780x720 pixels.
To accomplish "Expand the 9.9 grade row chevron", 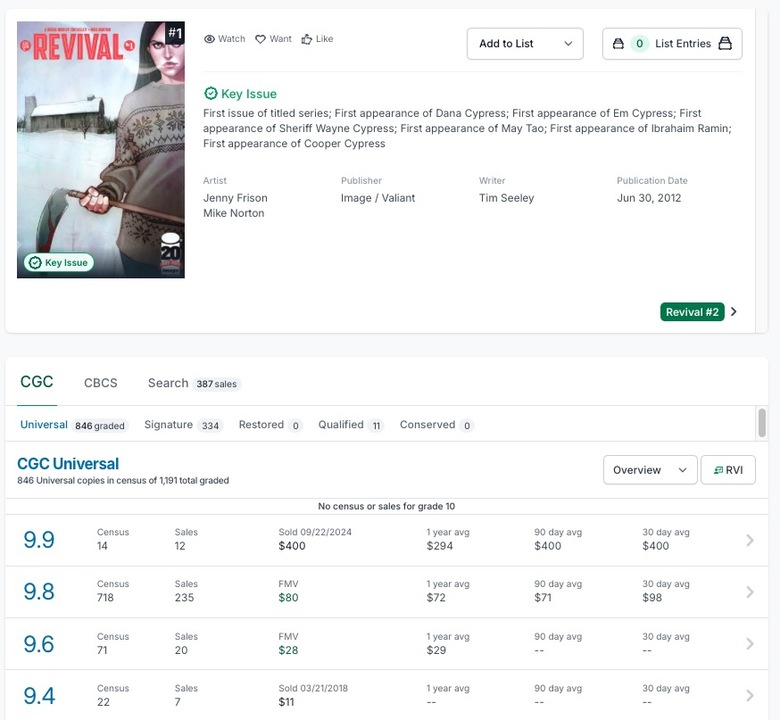I will (750, 540).
